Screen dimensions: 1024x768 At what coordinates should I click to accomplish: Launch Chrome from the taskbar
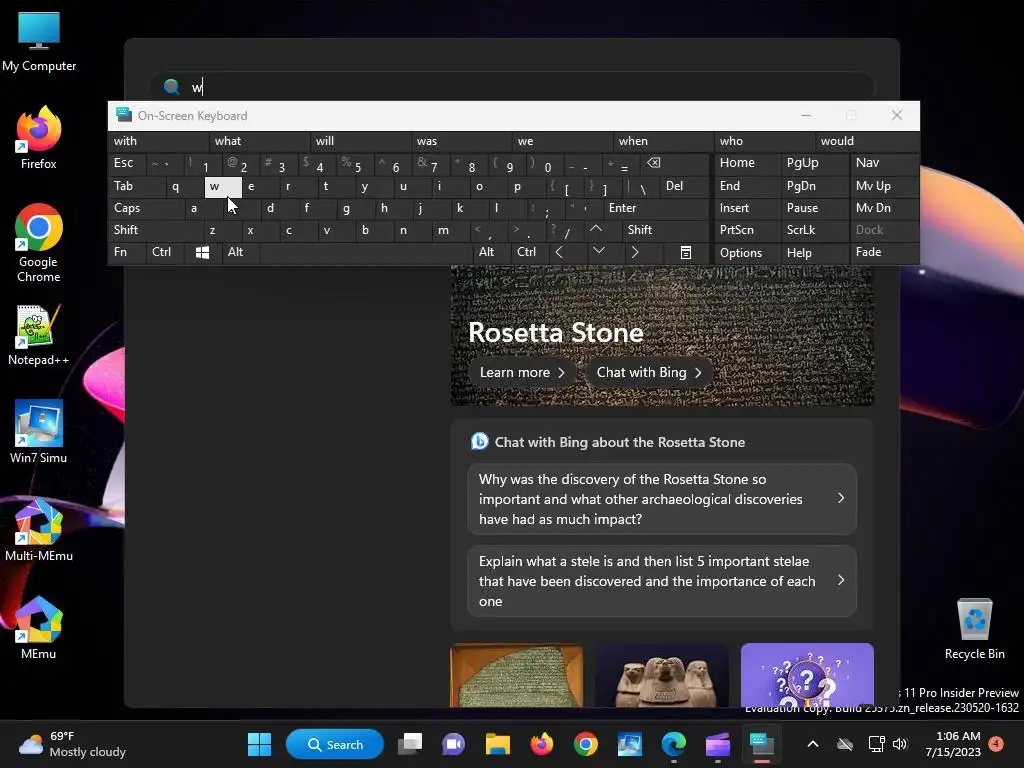click(586, 744)
